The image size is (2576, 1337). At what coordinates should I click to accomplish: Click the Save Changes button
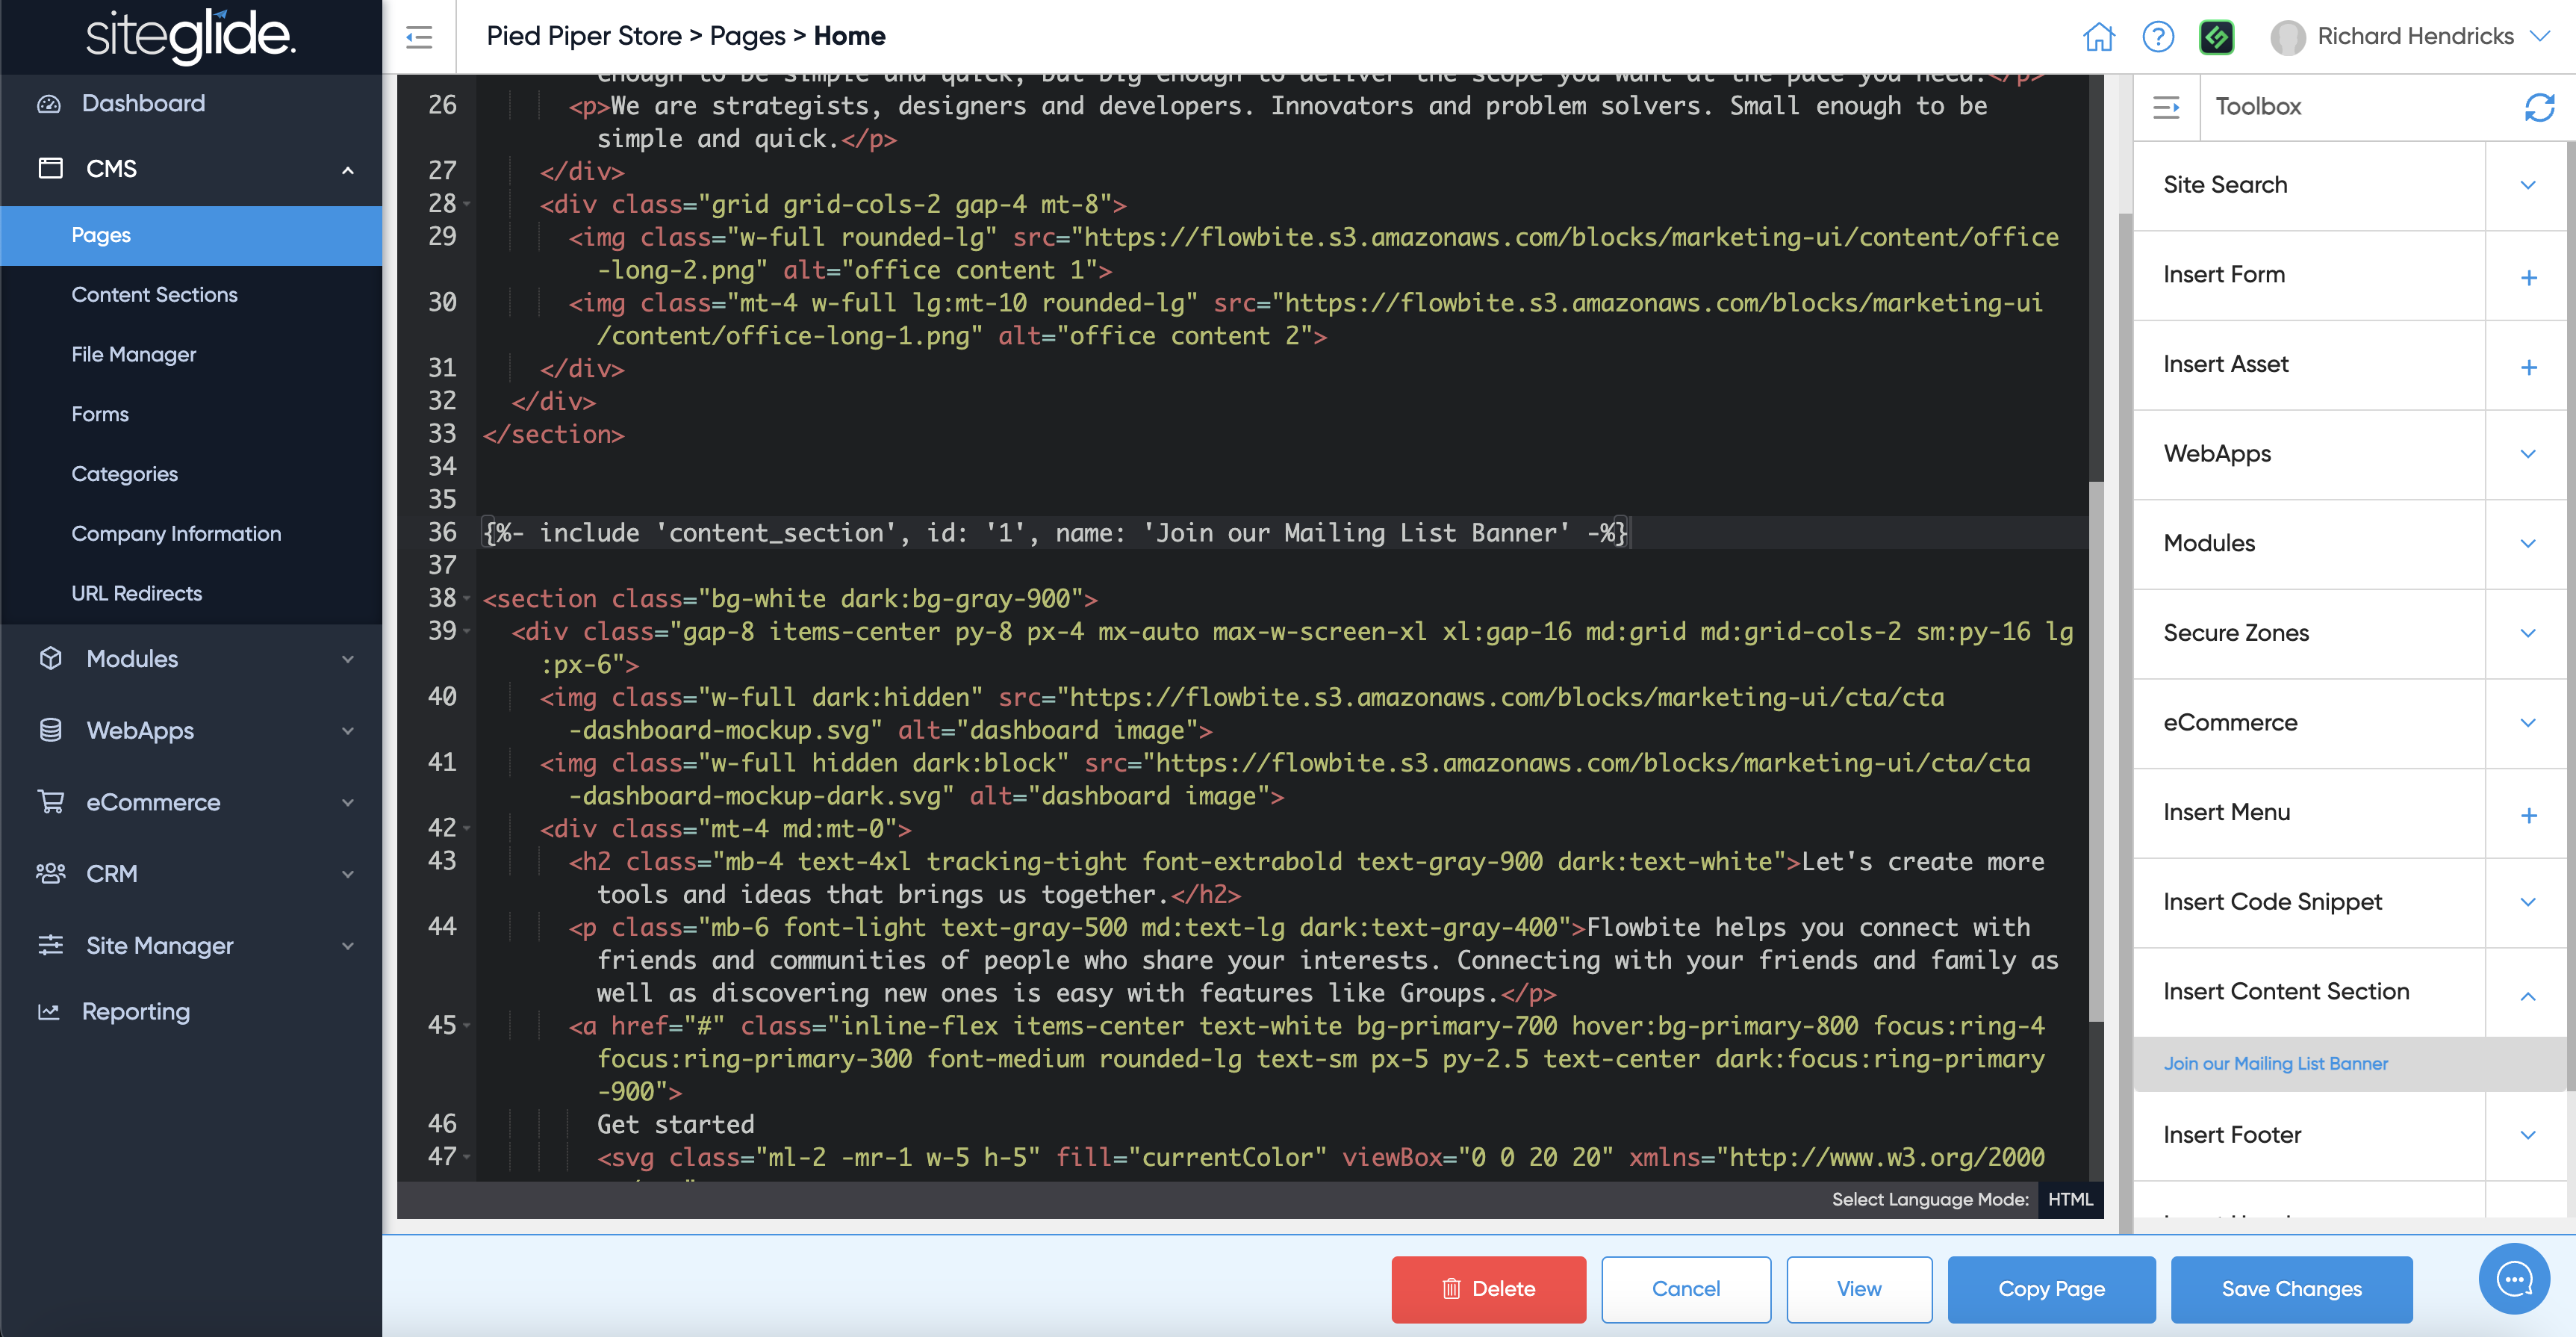click(x=2290, y=1289)
